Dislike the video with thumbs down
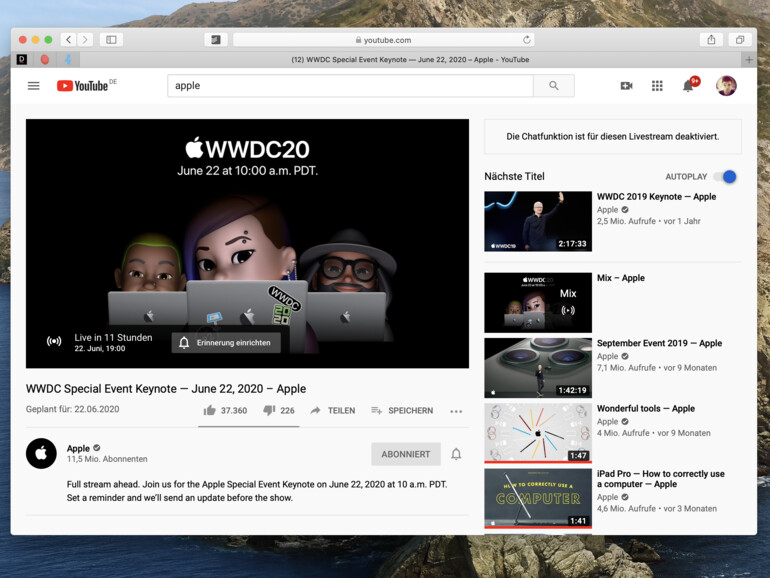This screenshot has height=578, width=770. 268,411
